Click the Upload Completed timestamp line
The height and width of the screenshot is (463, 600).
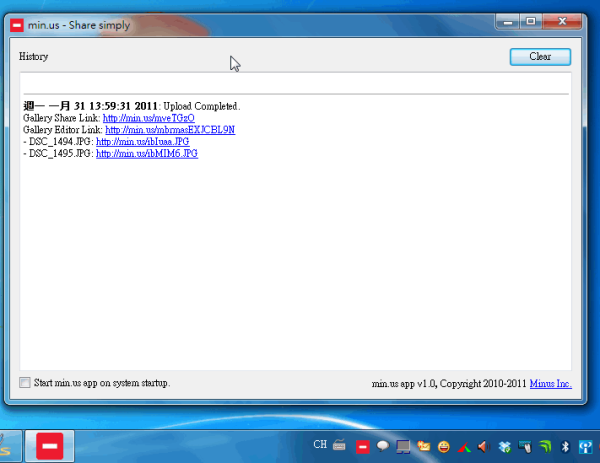tap(132, 106)
